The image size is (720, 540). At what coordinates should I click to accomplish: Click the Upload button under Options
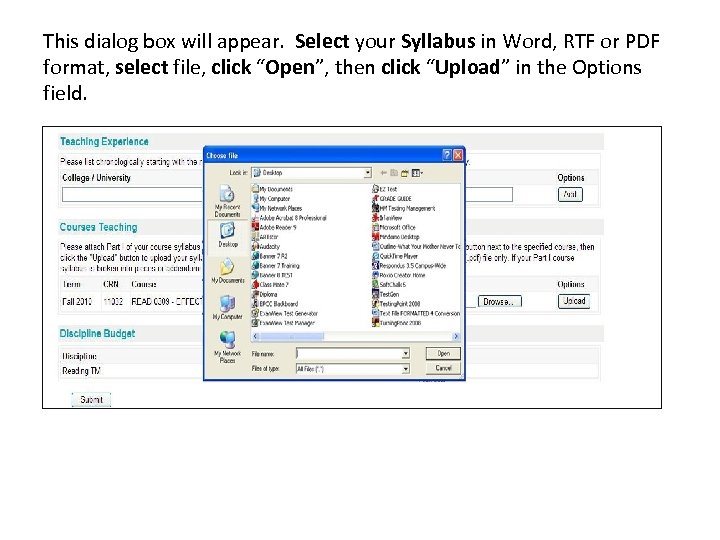pyautogui.click(x=574, y=301)
